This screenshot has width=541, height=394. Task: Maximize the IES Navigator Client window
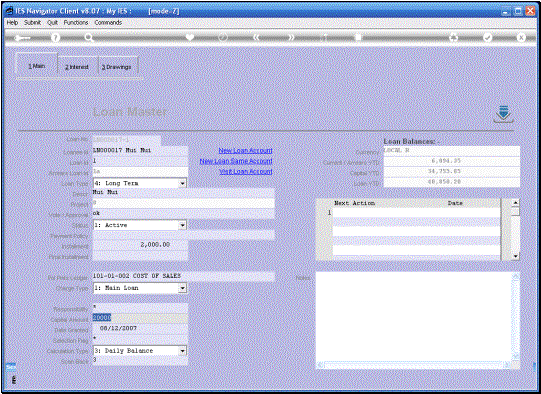[x=518, y=12]
